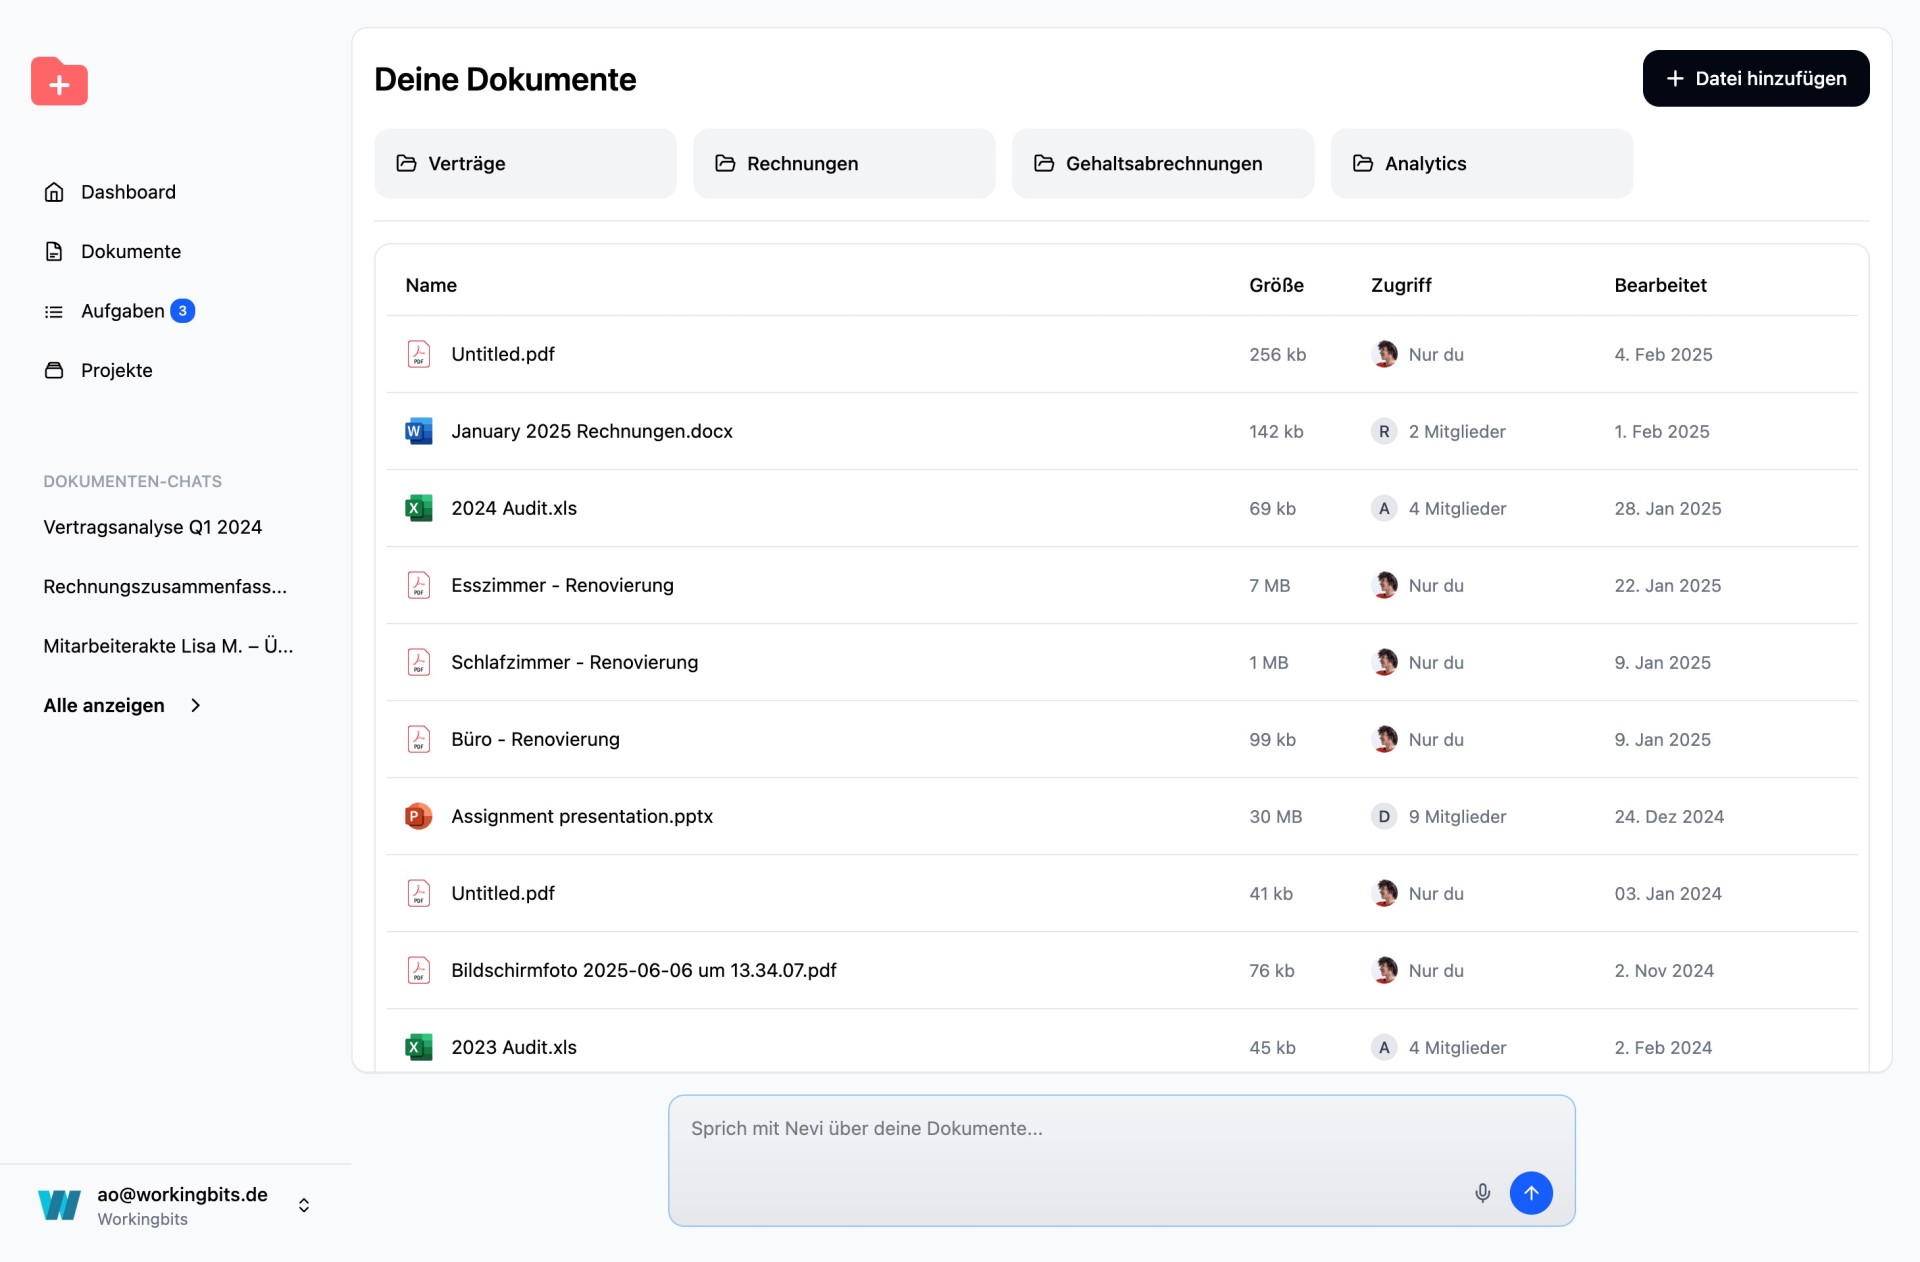Screen dimensions: 1920x1262
Task: Click the microphone icon in chat box
Action: [x=1482, y=1192]
